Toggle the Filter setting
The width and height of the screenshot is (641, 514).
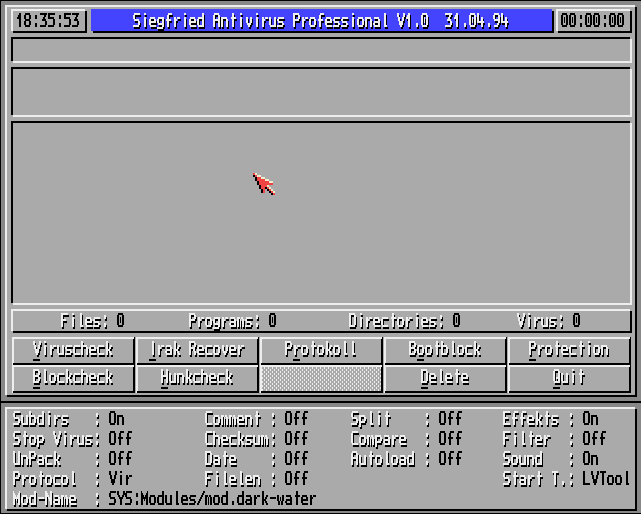pos(554,439)
